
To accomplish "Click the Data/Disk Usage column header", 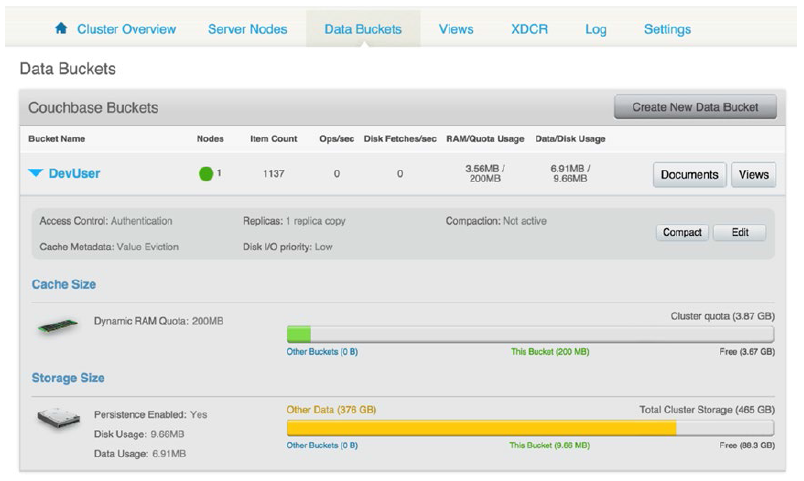I will (x=570, y=138).
